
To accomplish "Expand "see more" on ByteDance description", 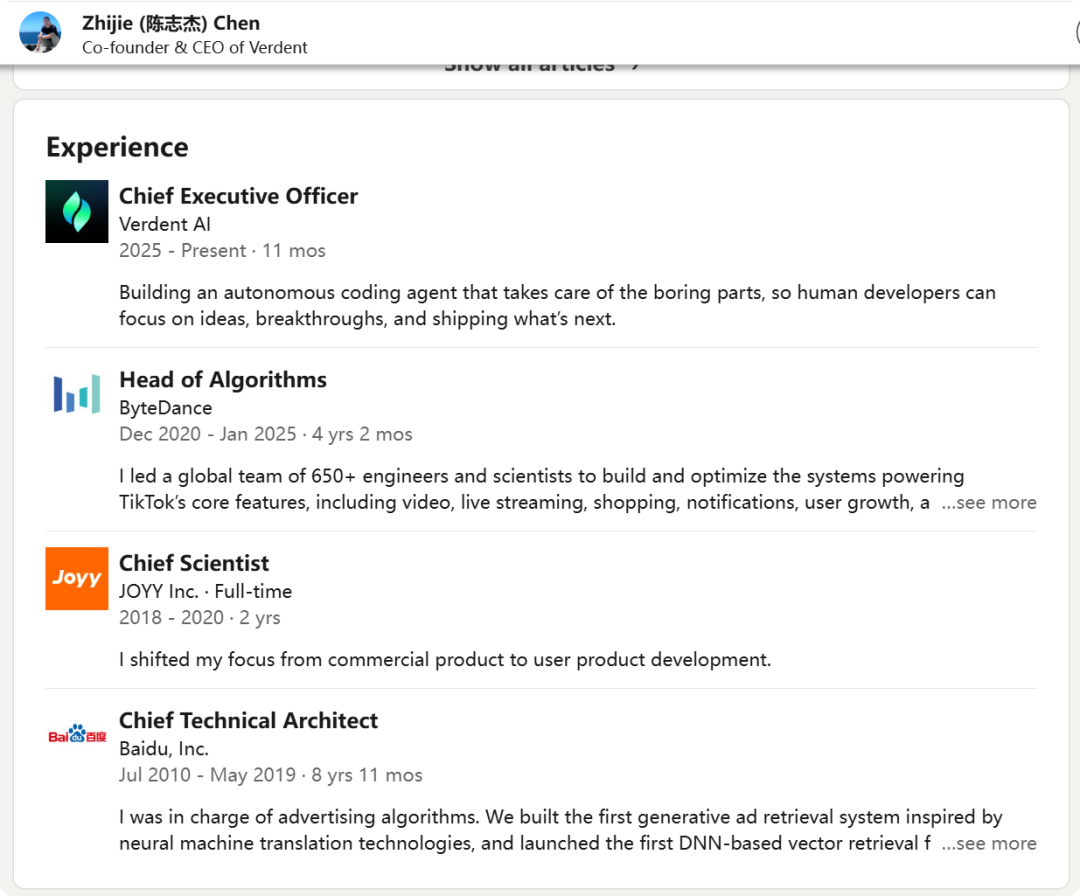I will 988,503.
